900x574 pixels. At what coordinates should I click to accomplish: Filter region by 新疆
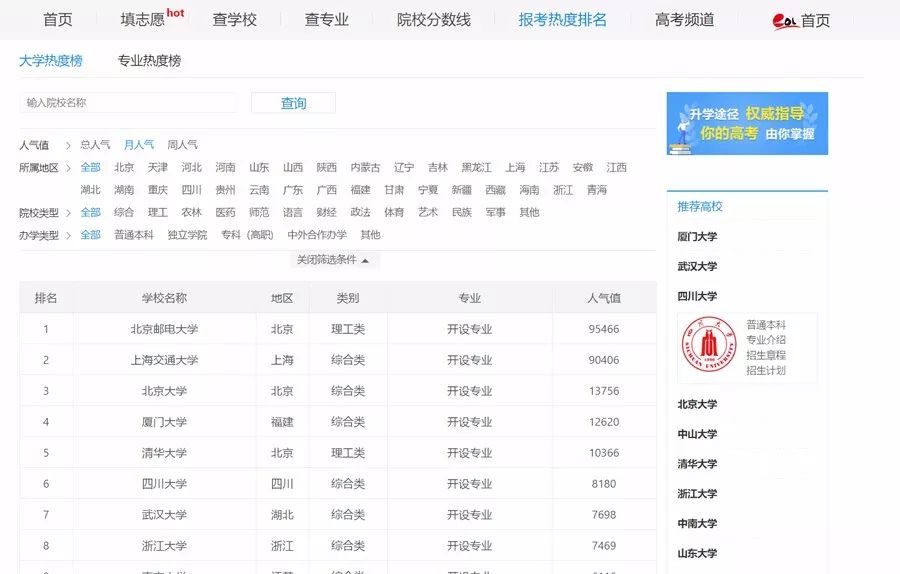(x=462, y=190)
